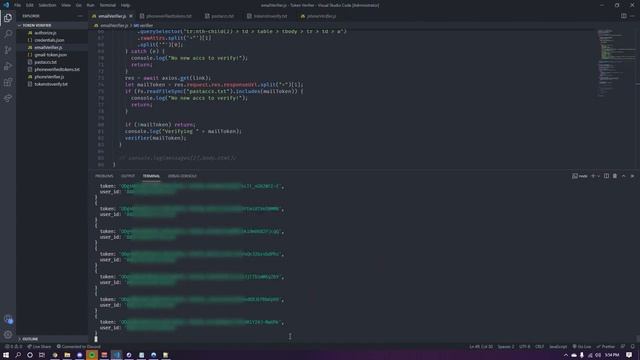Close the terminal panel
This screenshot has width=640, height=360.
pyautogui.click(x=632, y=176)
